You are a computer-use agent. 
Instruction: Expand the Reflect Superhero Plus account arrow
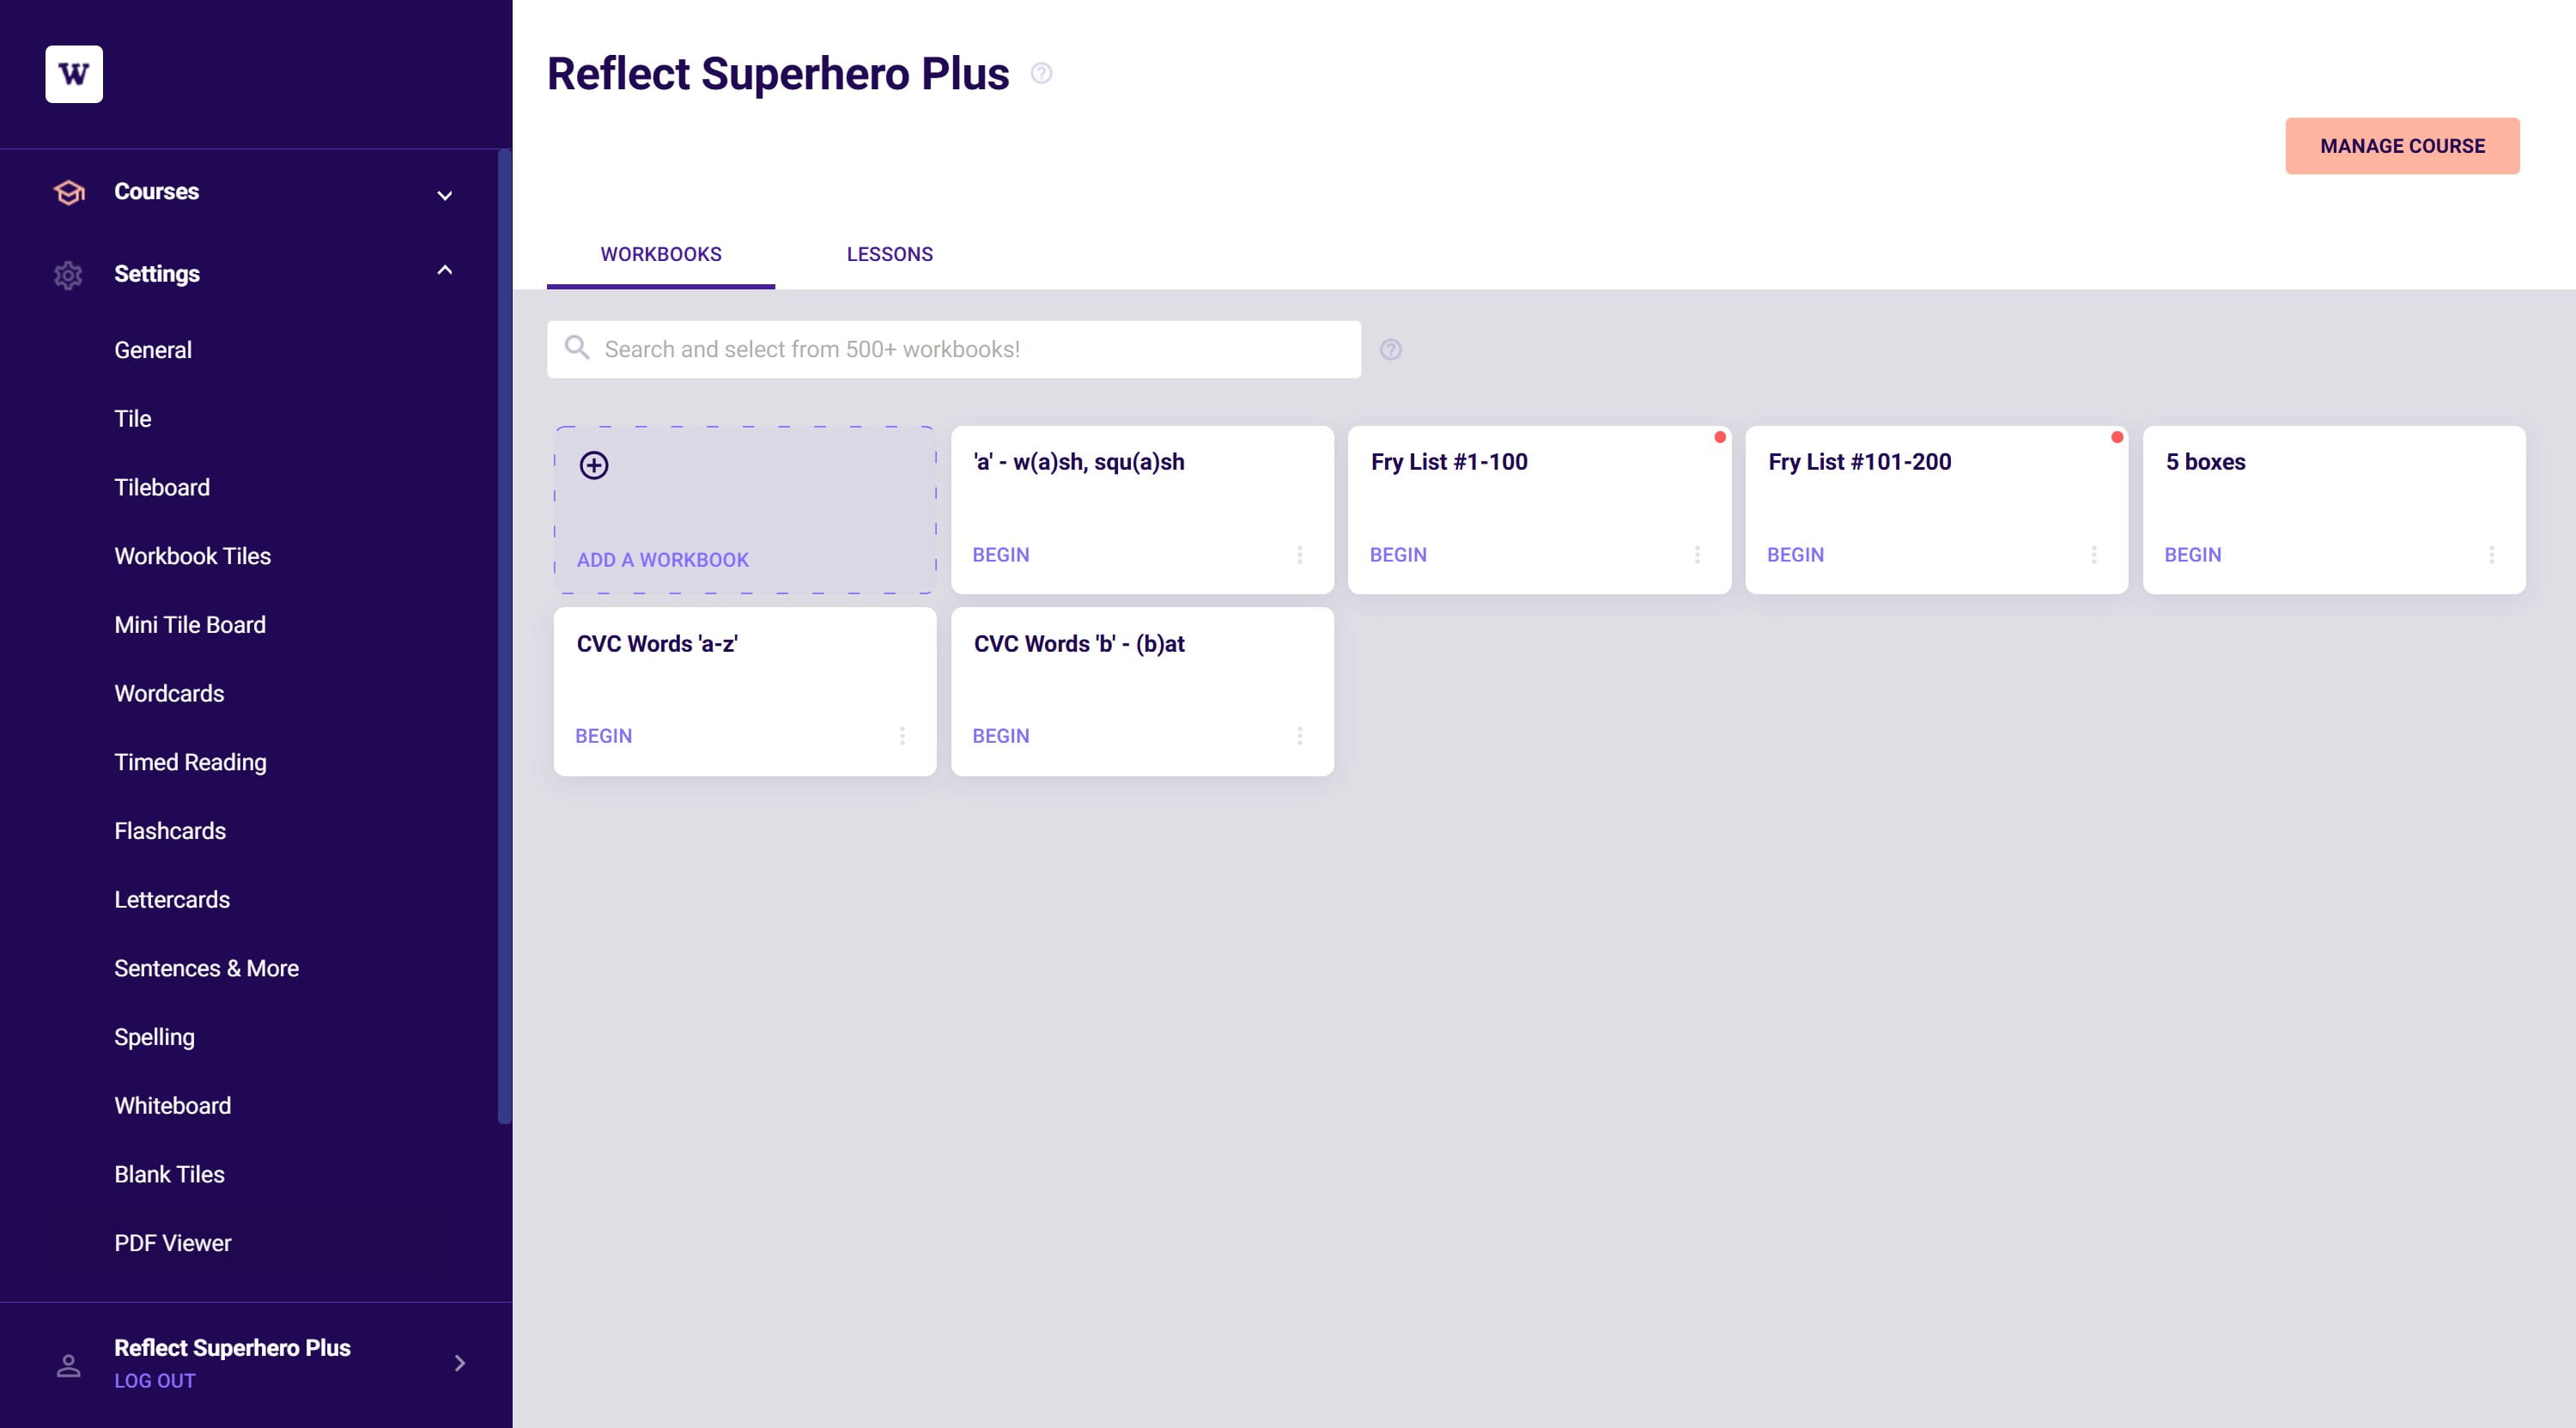coord(460,1363)
